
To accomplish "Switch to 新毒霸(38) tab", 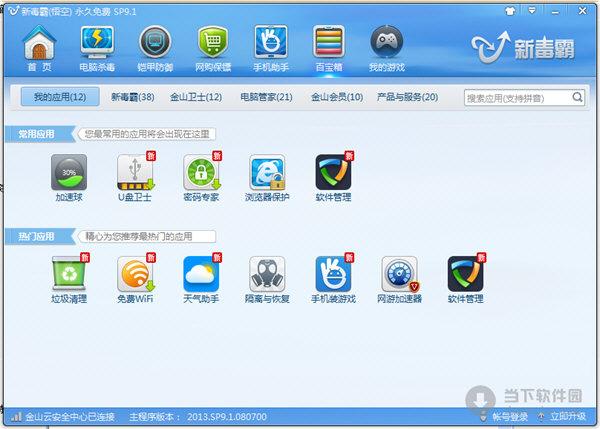I will (x=133, y=97).
